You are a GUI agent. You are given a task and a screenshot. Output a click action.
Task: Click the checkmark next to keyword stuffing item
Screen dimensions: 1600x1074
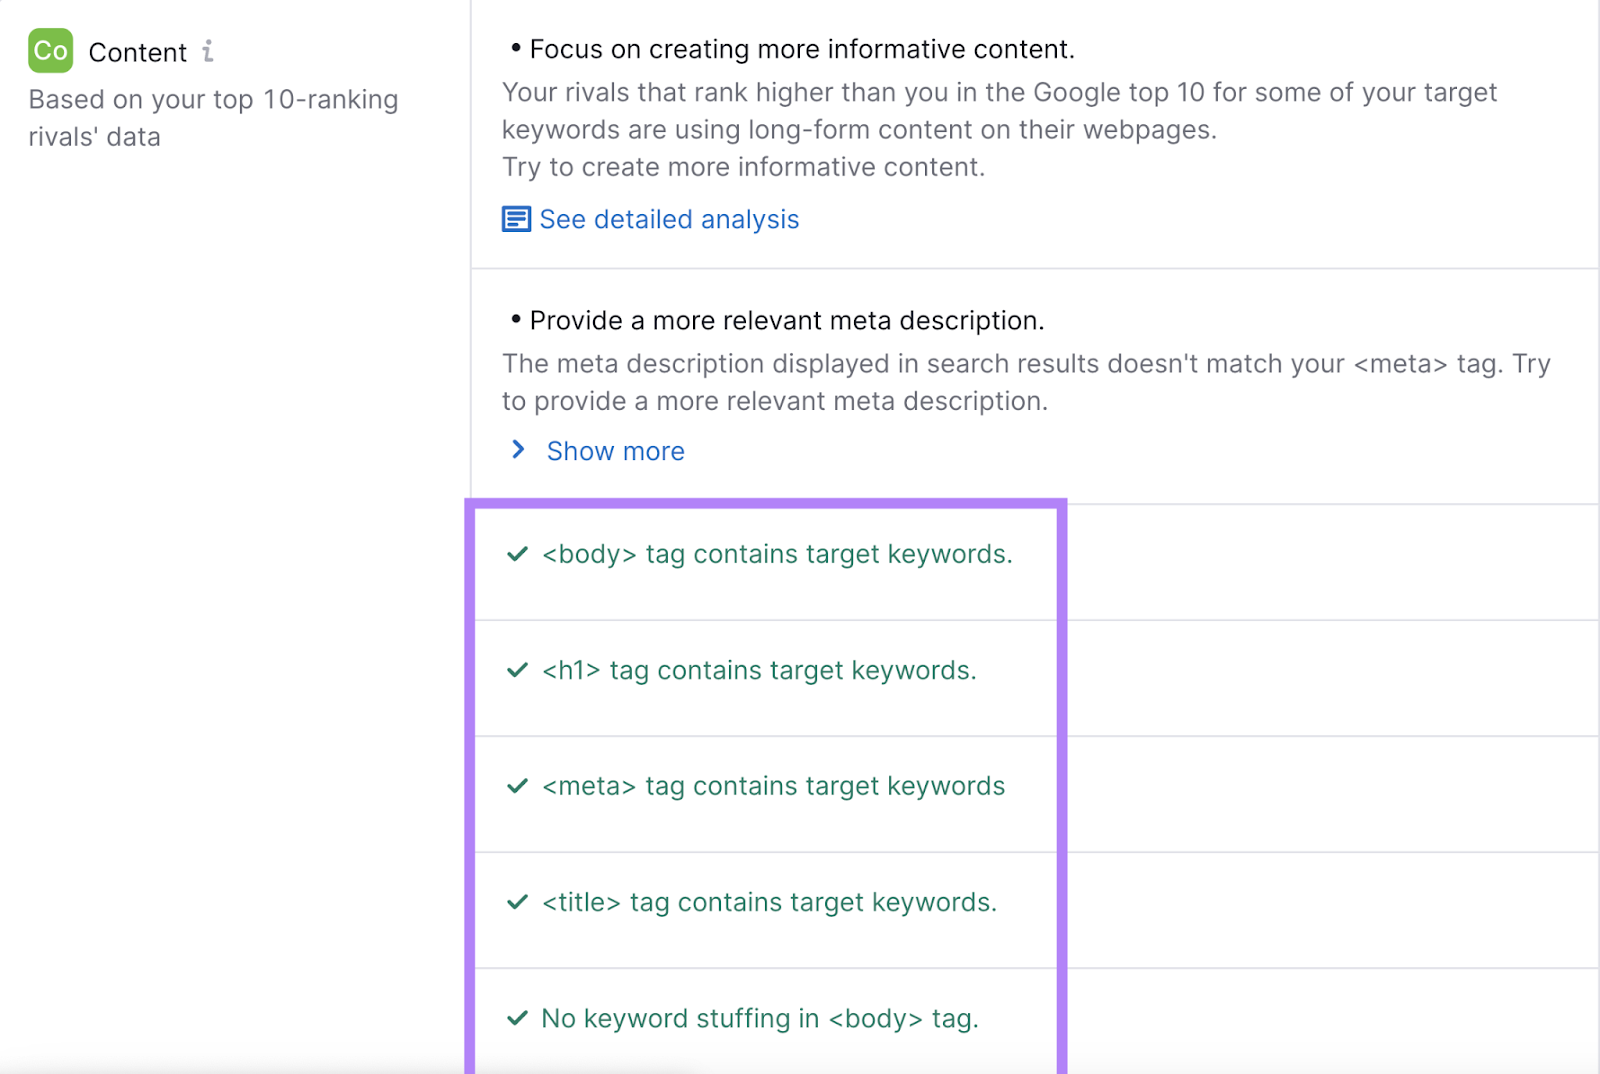click(x=516, y=1018)
